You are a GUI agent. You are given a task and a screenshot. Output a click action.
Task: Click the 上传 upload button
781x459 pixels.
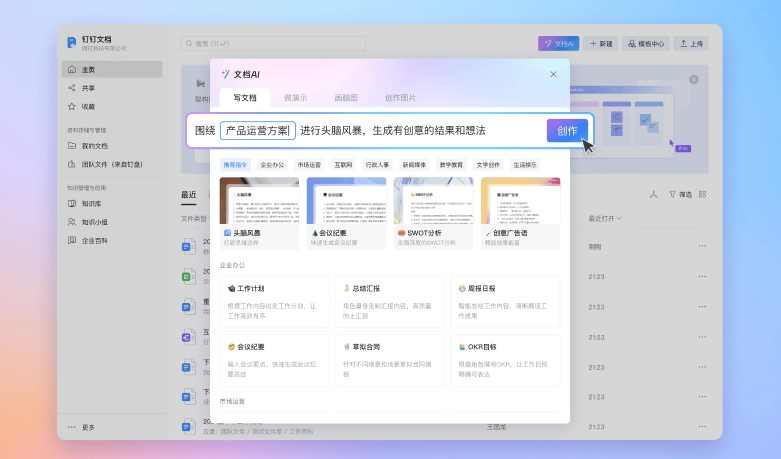click(691, 44)
